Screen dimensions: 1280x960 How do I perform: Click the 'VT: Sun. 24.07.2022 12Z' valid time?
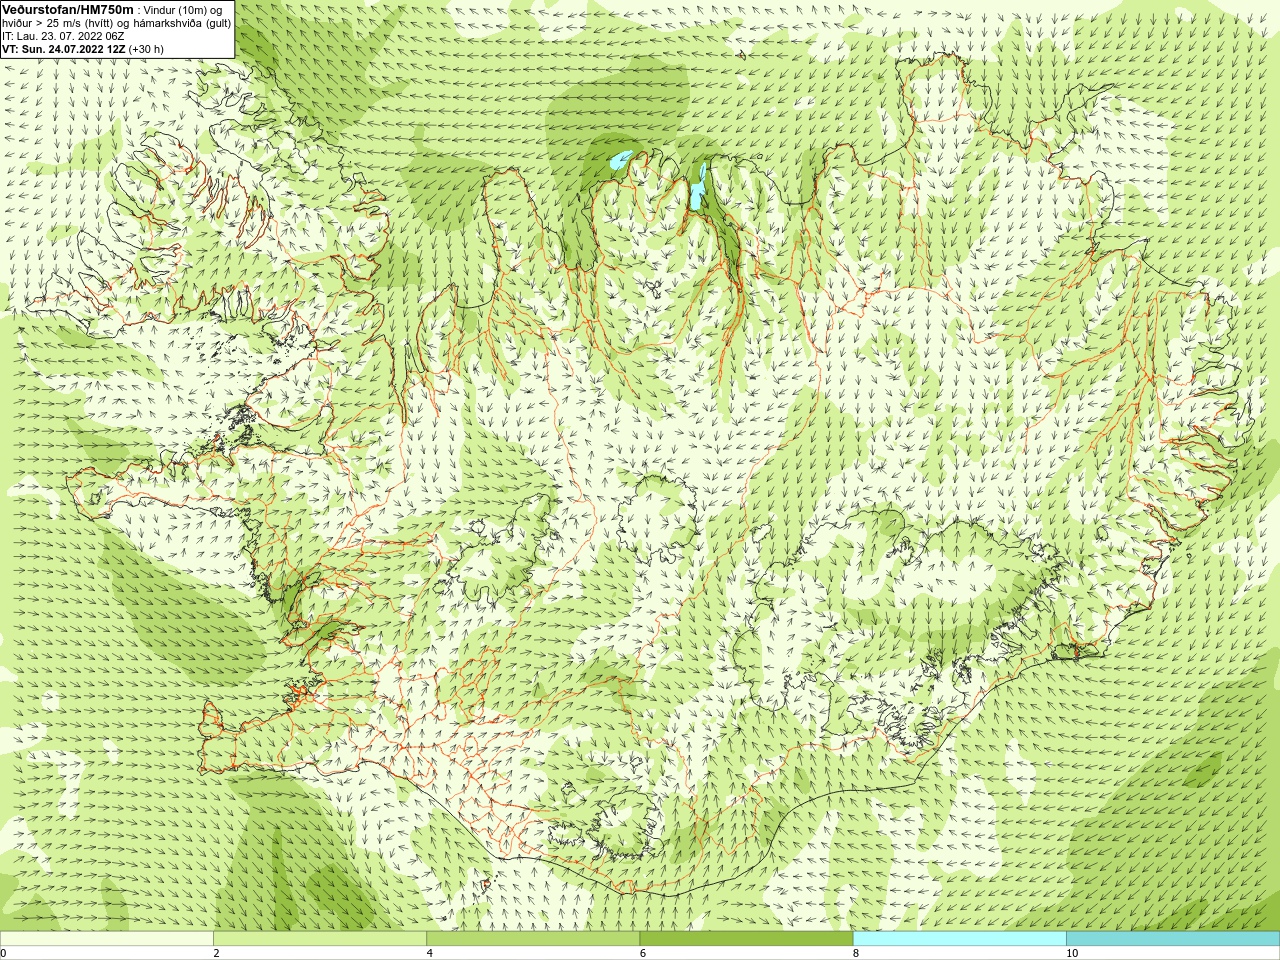point(62,49)
